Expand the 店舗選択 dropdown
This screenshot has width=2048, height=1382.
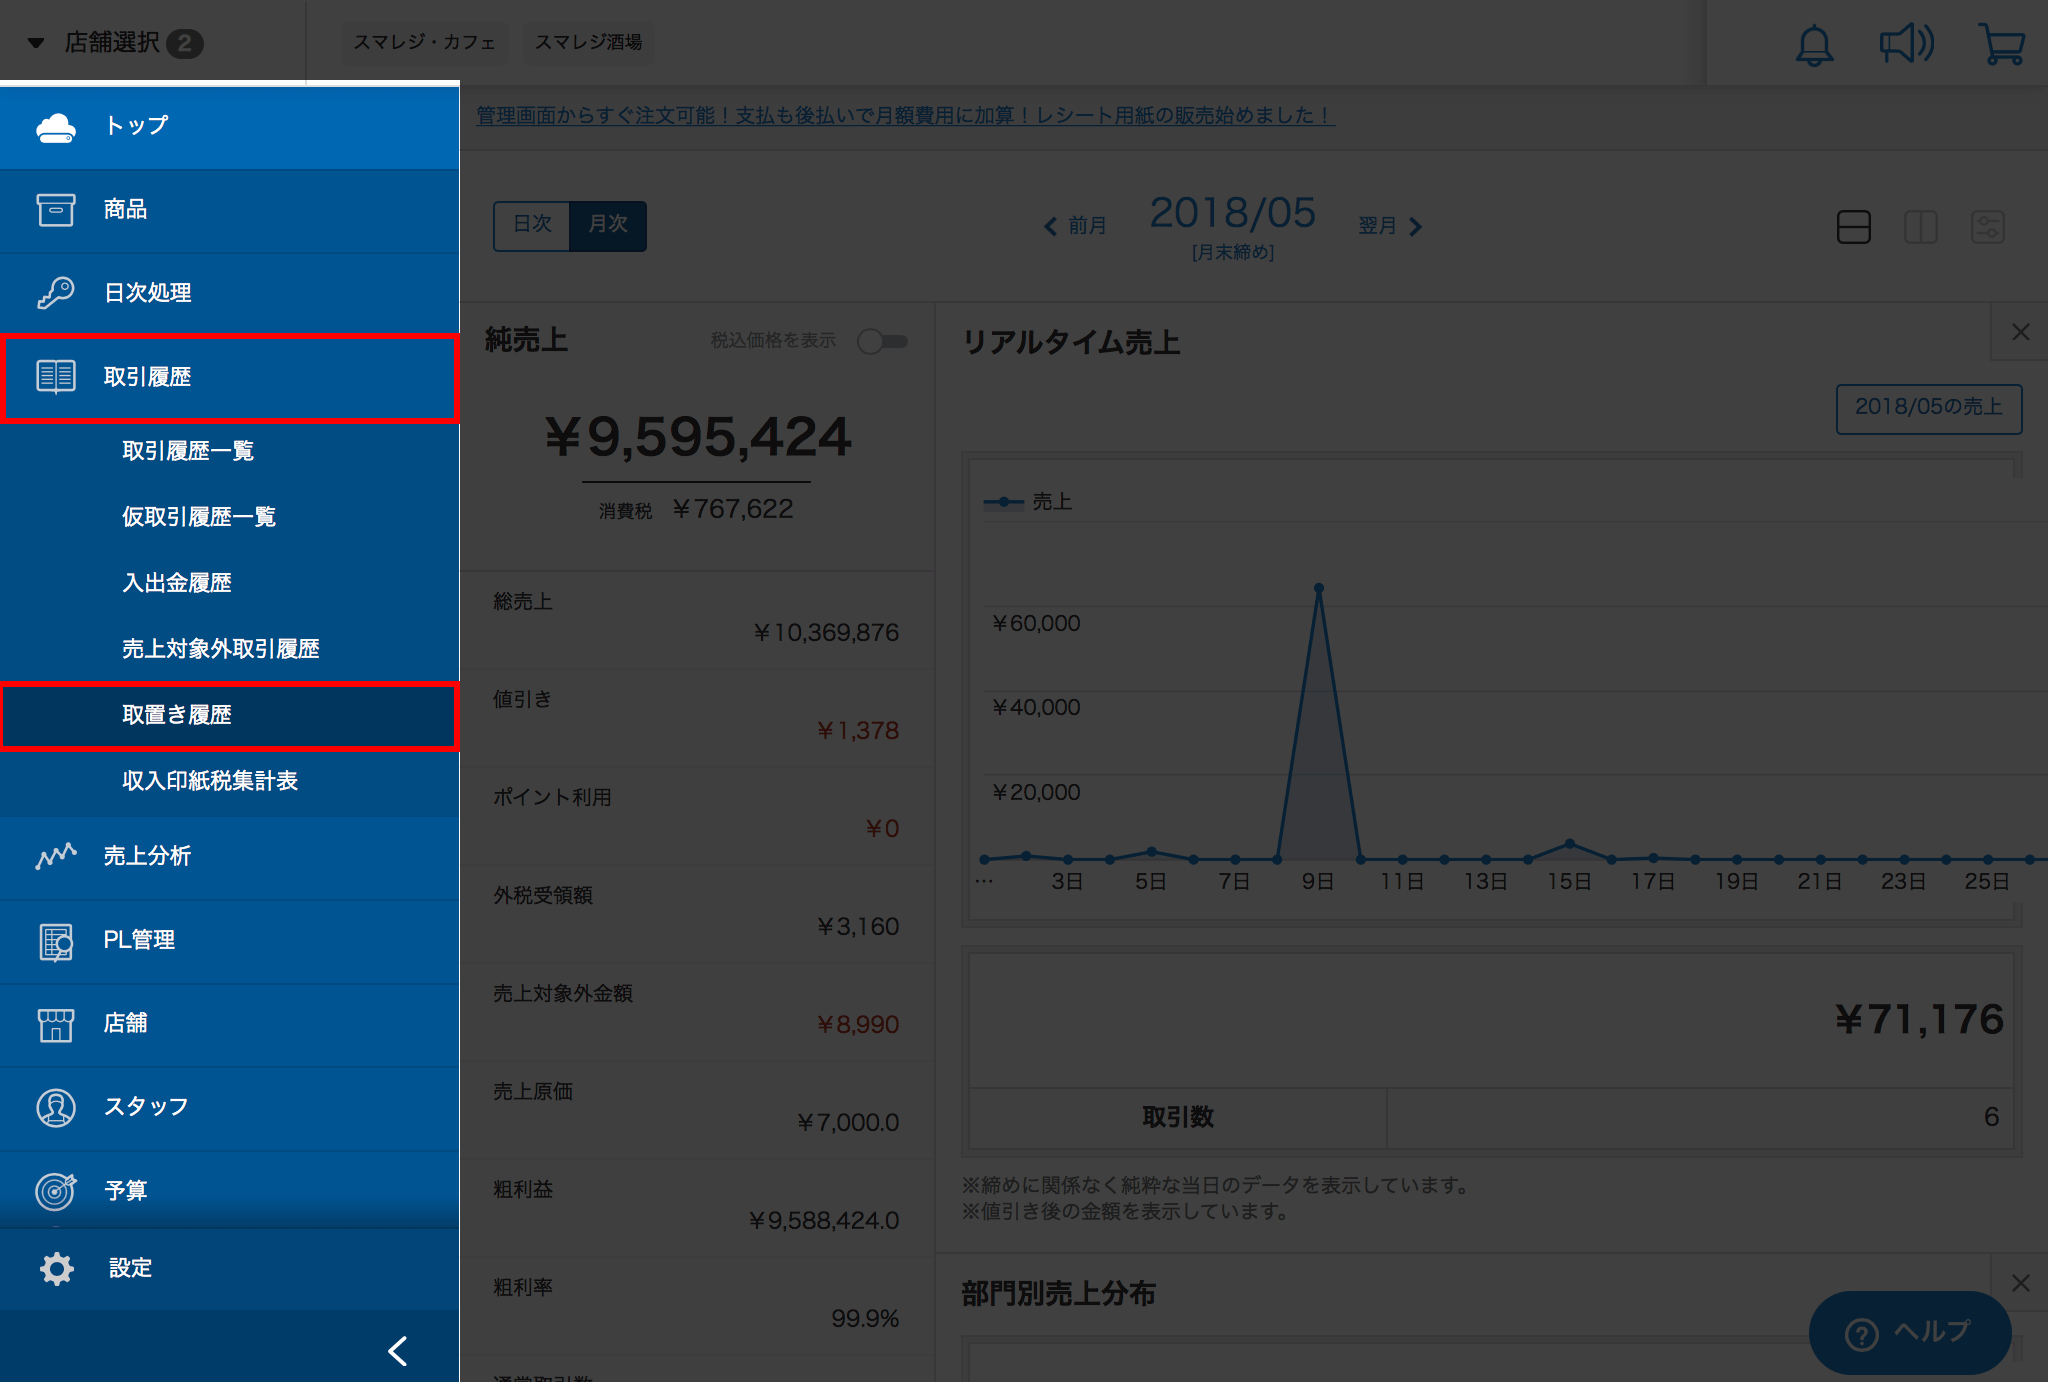pos(115,42)
